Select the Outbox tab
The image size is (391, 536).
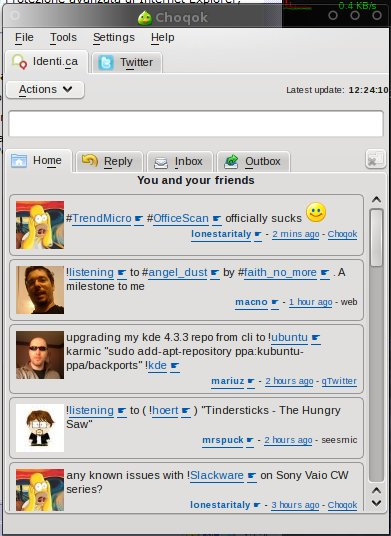253,161
